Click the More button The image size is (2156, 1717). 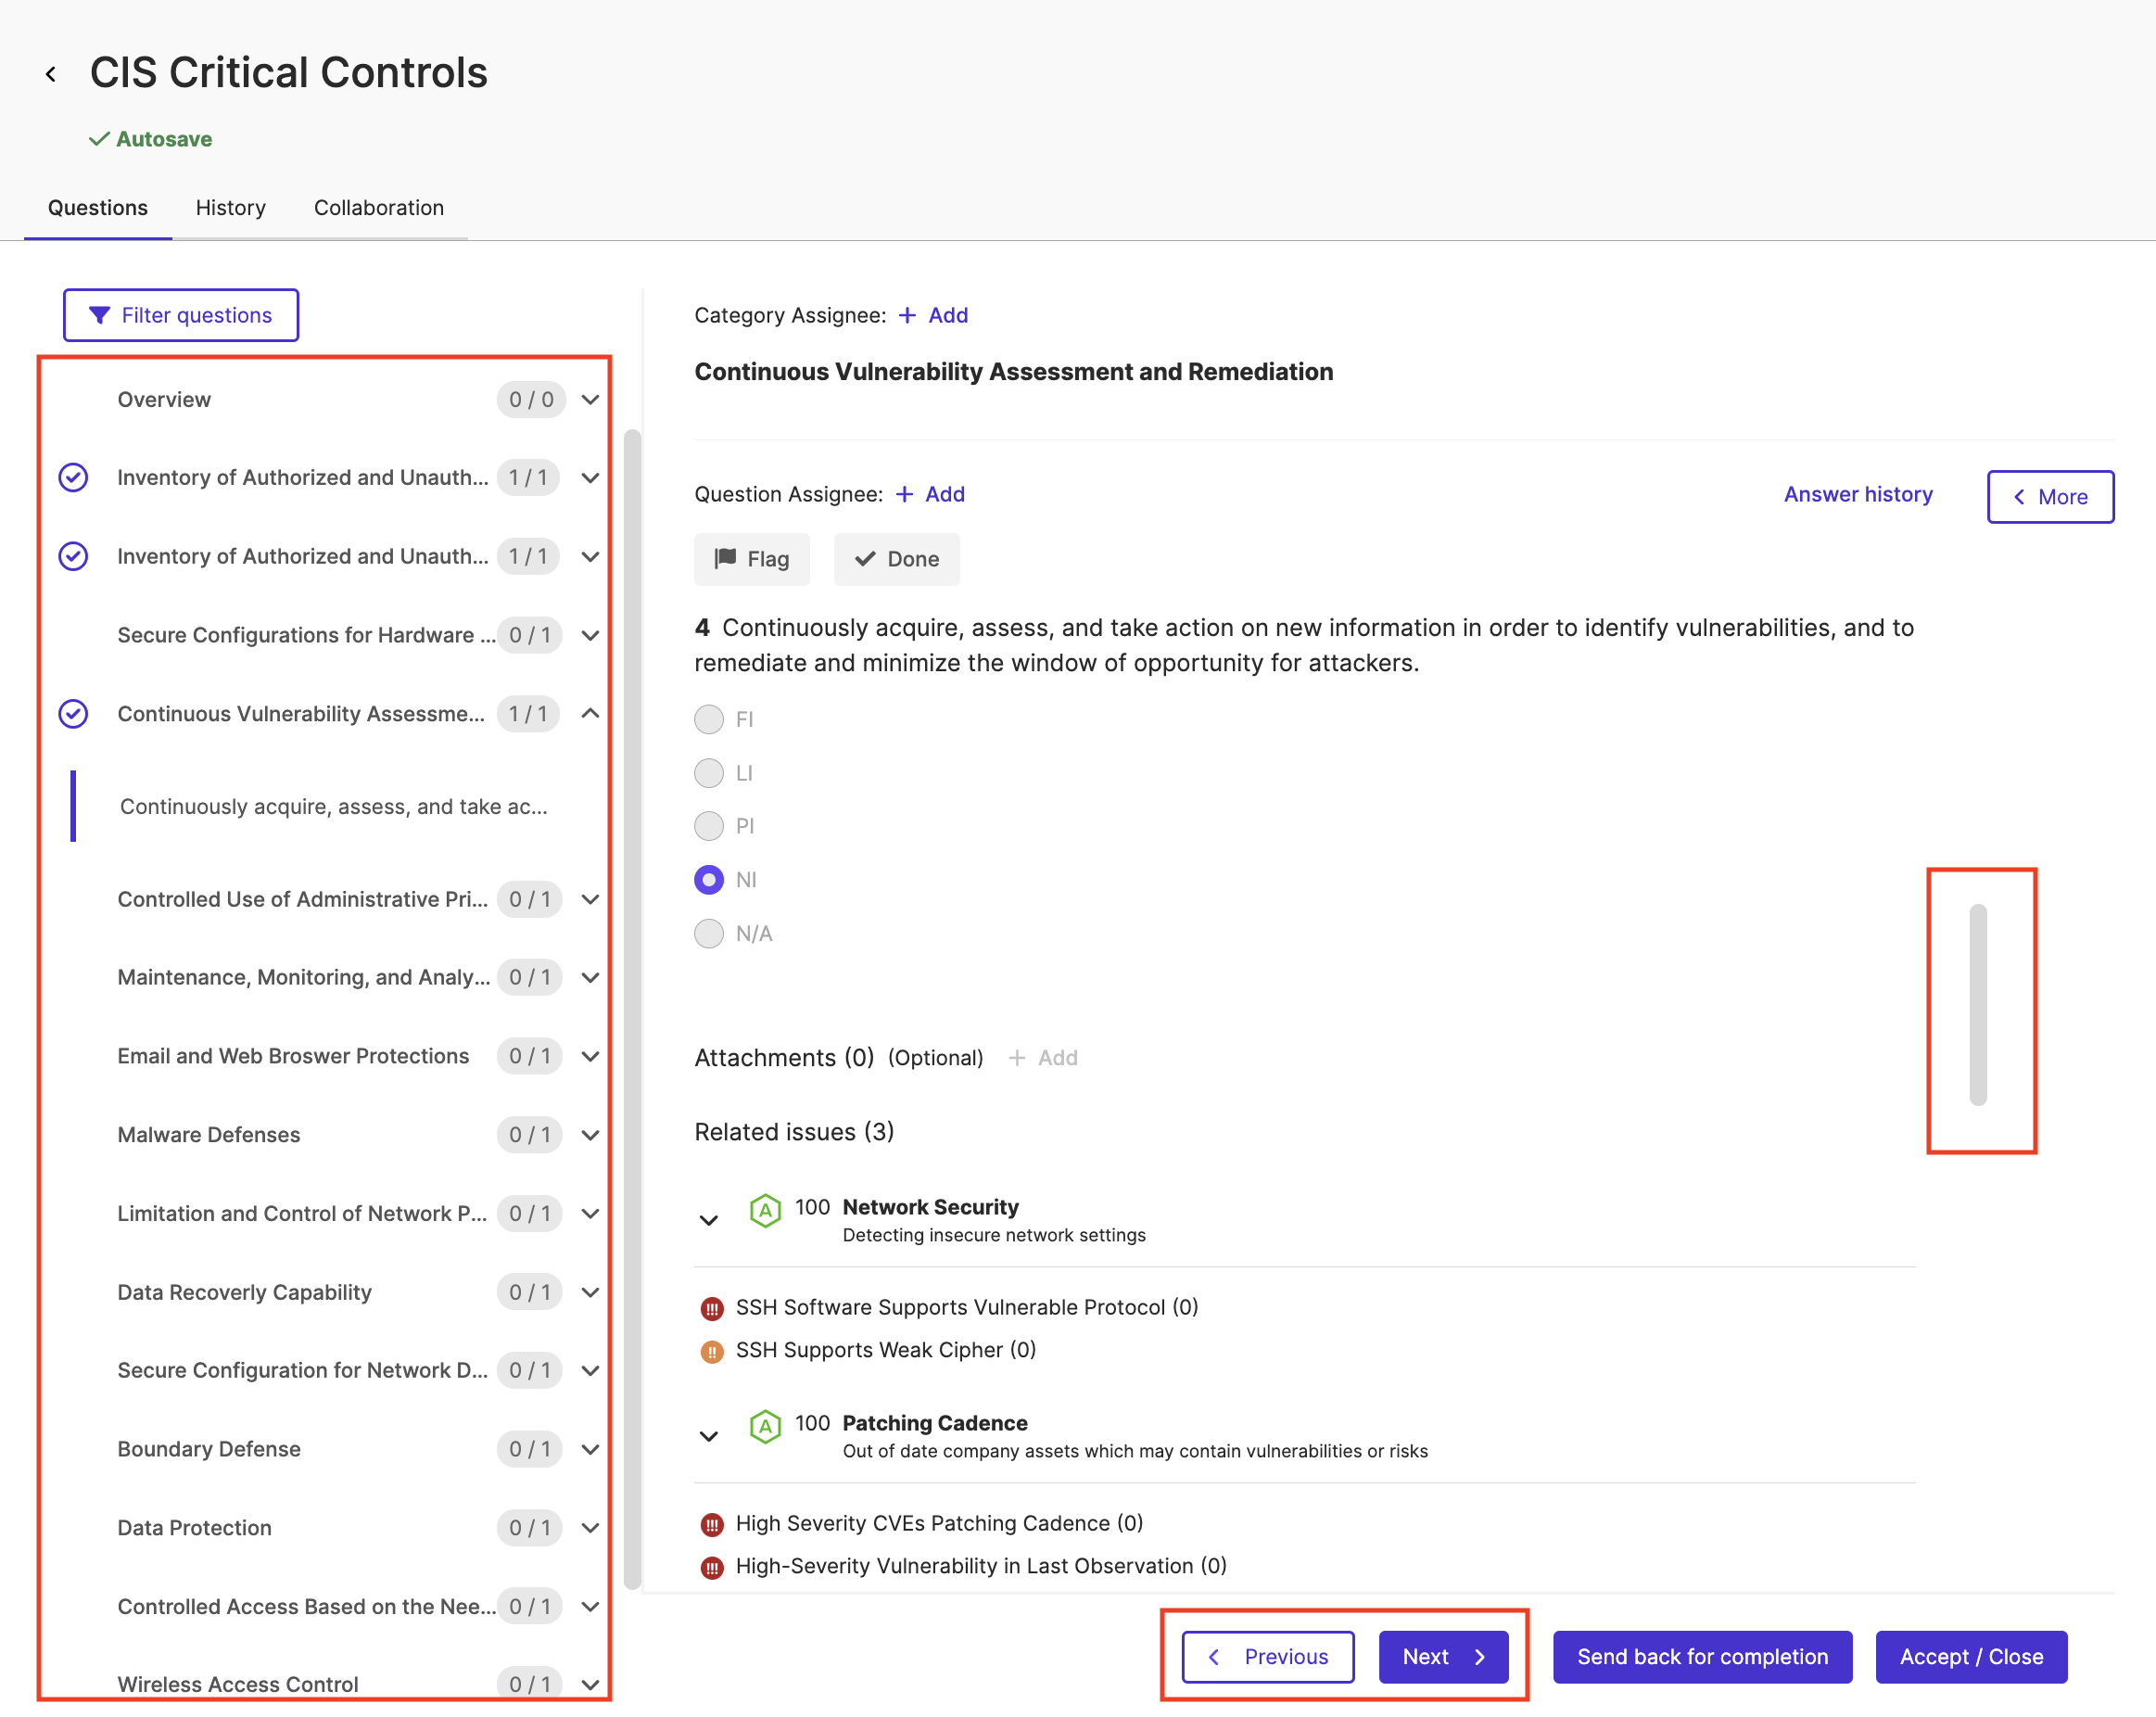2050,497
